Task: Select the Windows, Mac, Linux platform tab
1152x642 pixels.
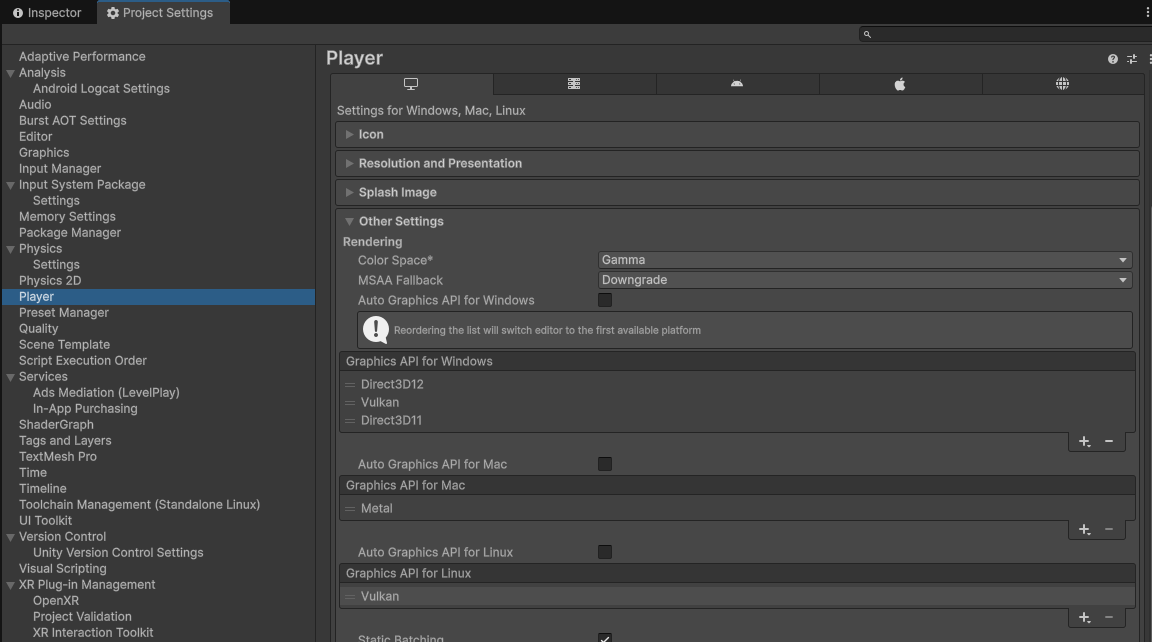Action: click(x=411, y=84)
